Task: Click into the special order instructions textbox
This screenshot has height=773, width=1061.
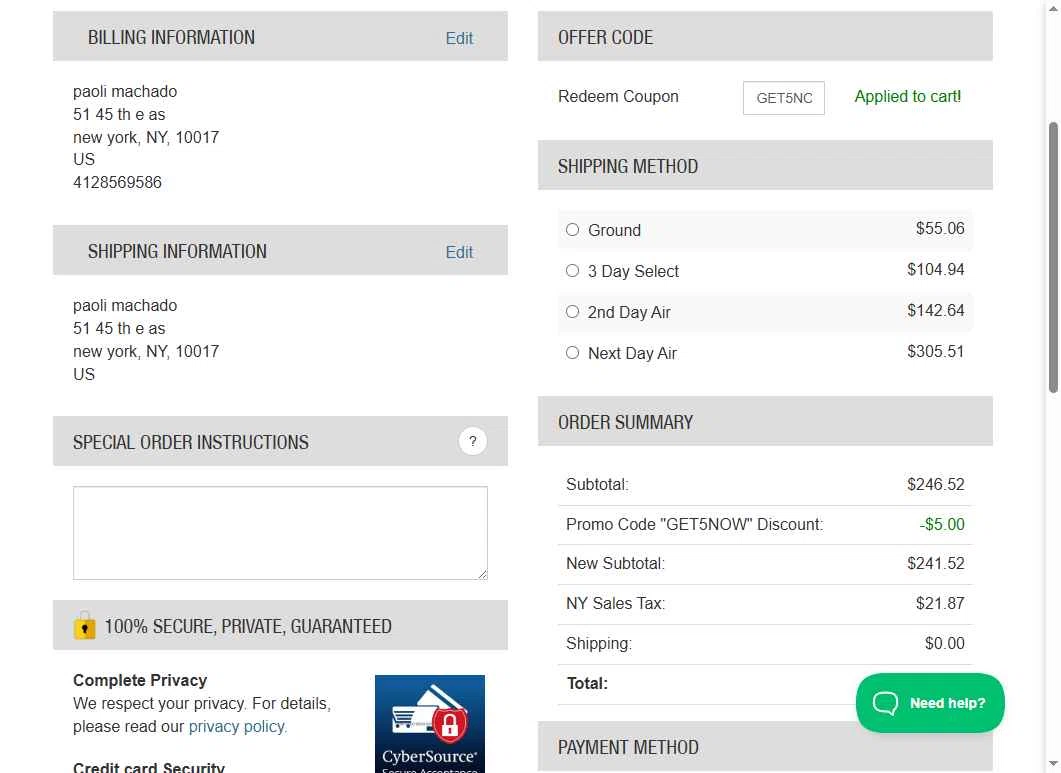Action: [x=280, y=533]
